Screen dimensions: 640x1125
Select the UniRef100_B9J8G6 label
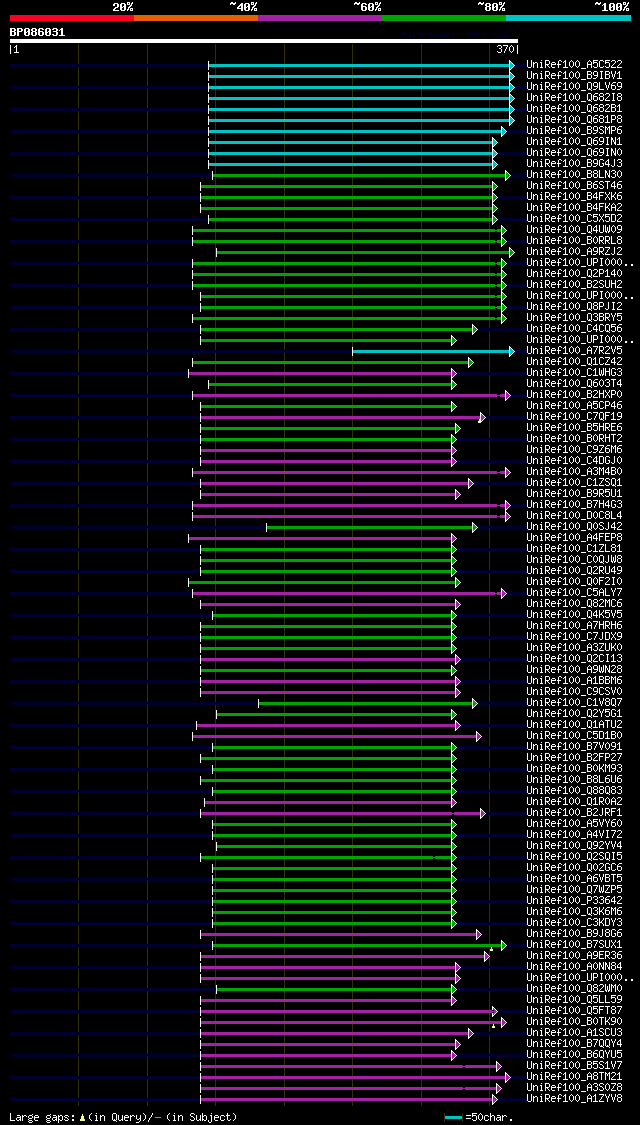coord(574,933)
